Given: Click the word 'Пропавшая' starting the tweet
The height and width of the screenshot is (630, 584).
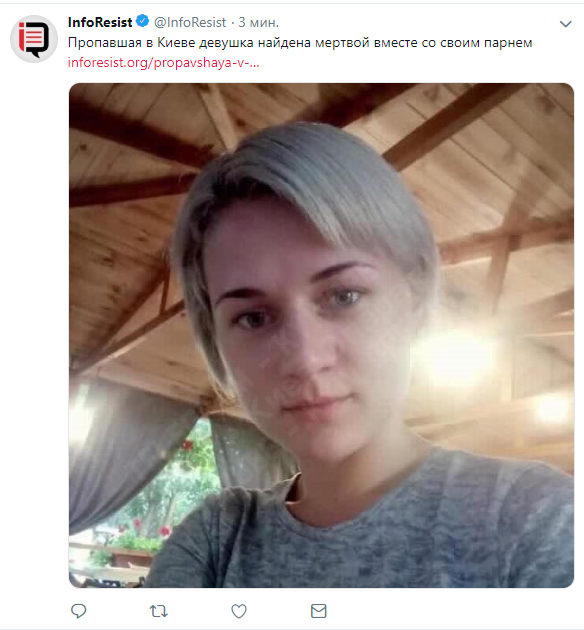Looking at the screenshot, I should pos(104,43).
